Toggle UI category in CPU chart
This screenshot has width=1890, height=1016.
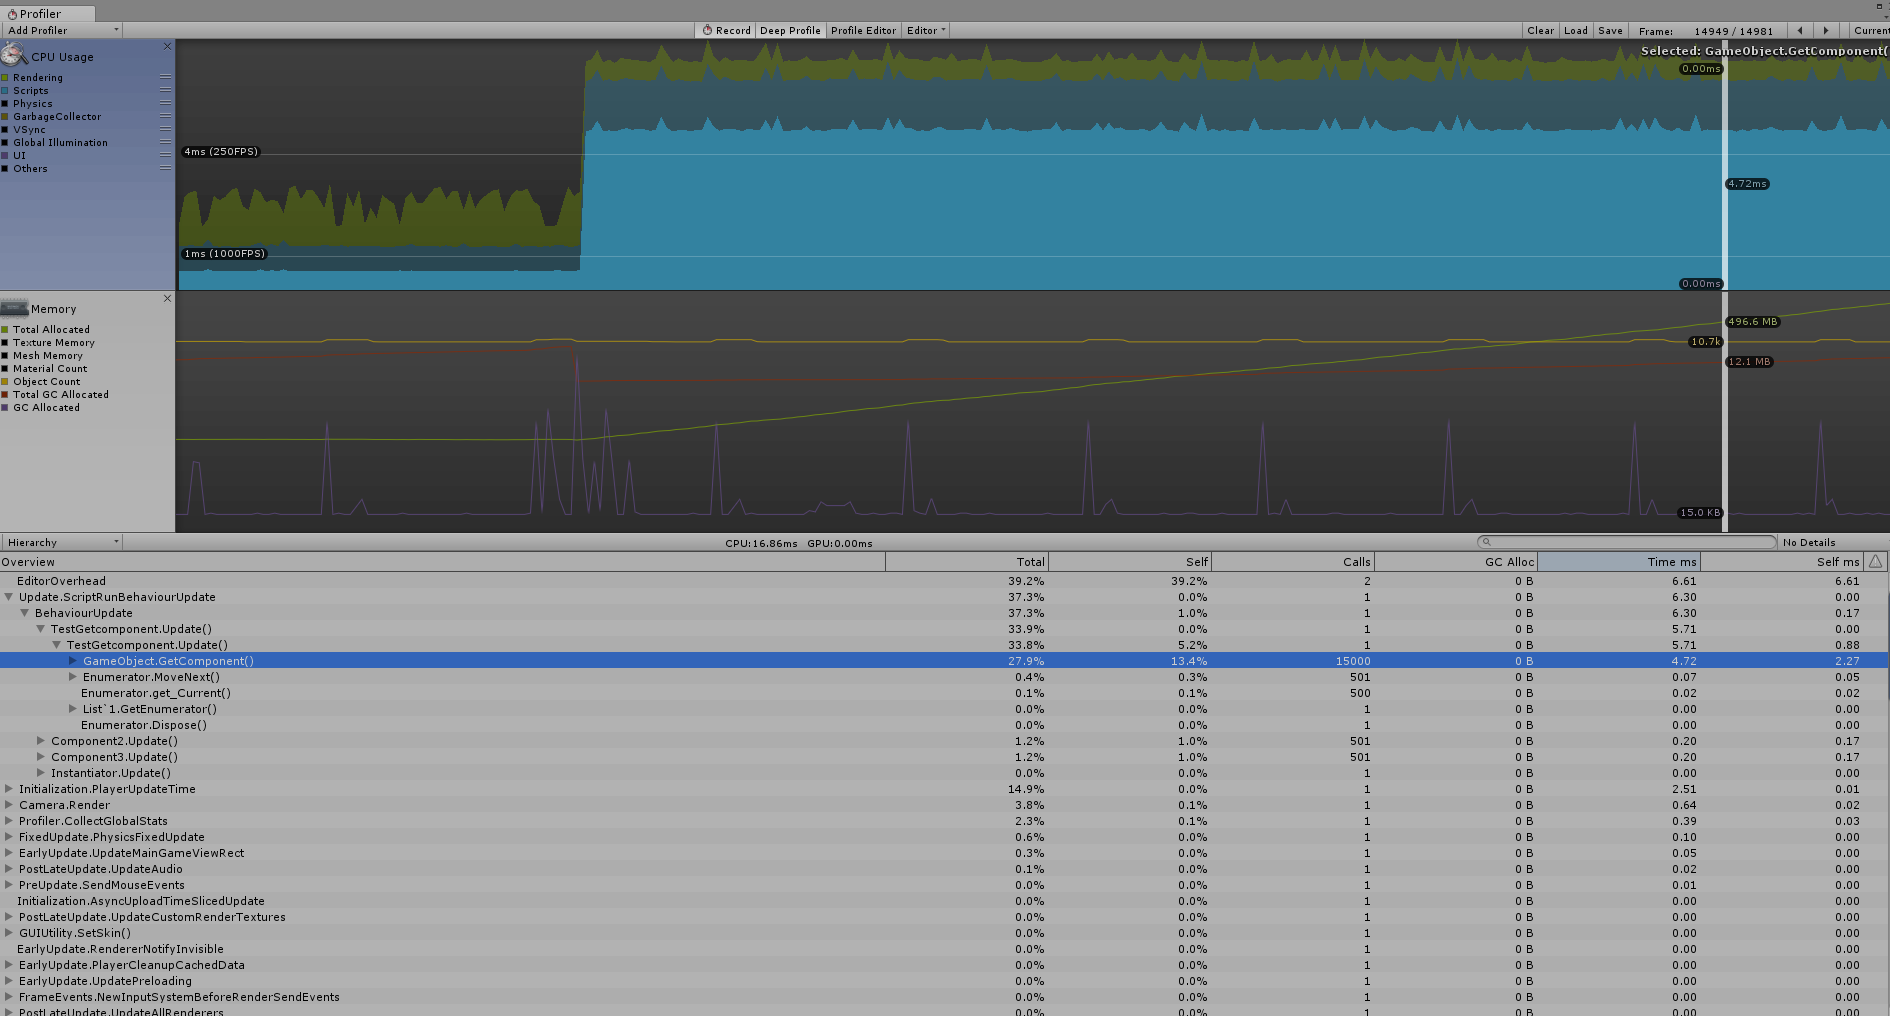click(x=5, y=155)
